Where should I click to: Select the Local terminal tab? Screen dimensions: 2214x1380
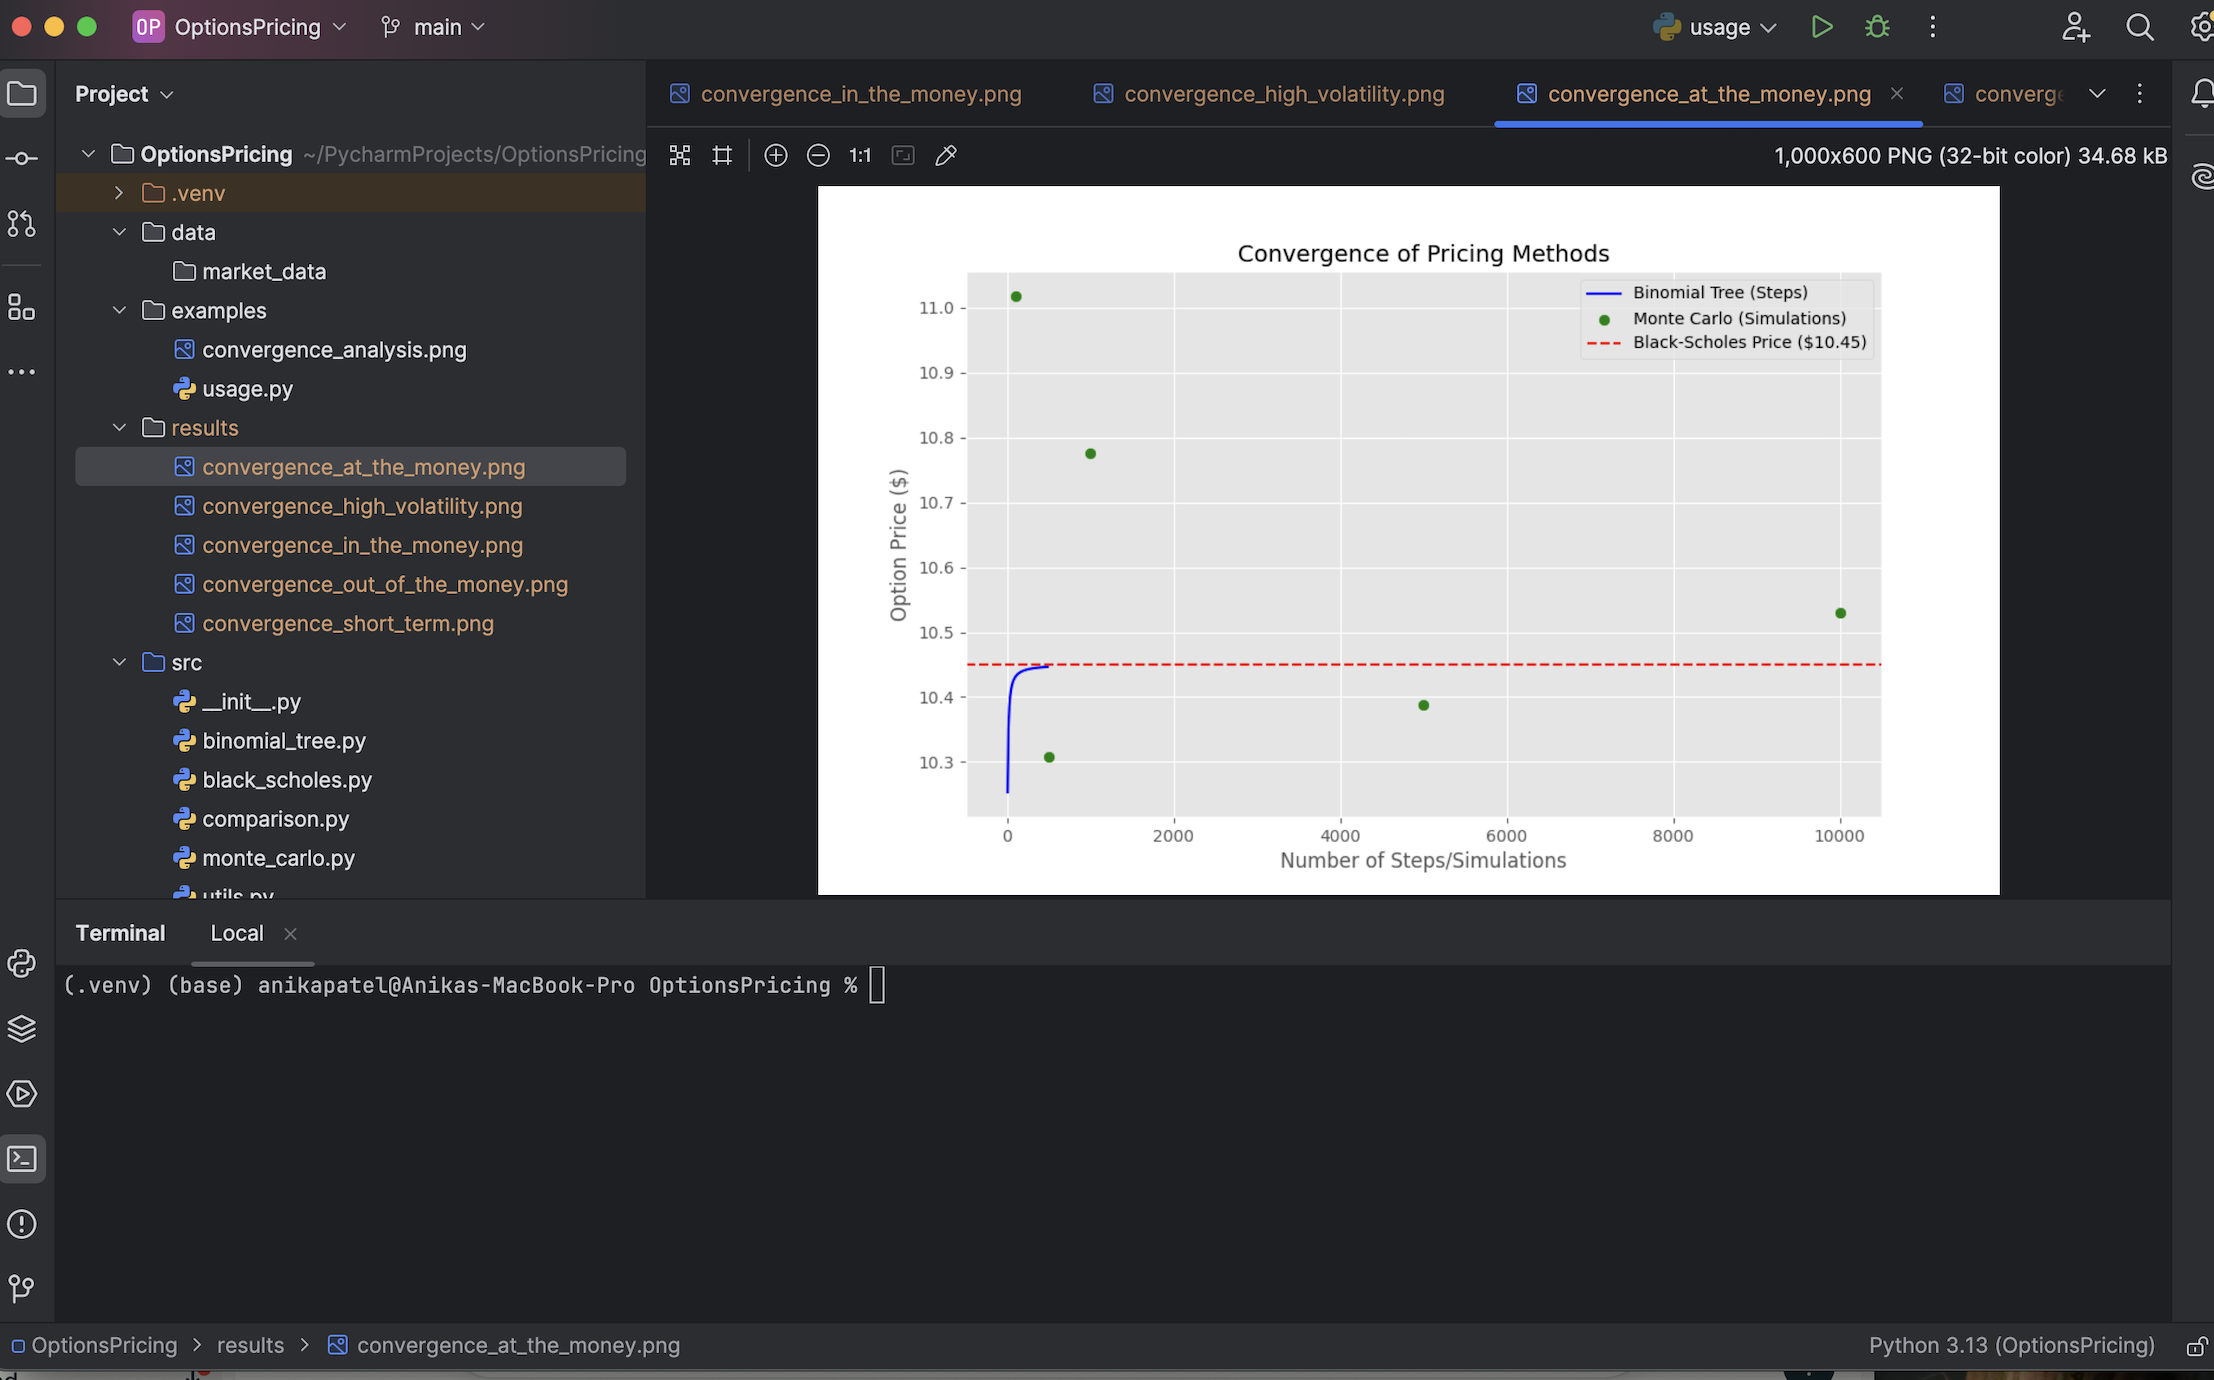[x=237, y=933]
